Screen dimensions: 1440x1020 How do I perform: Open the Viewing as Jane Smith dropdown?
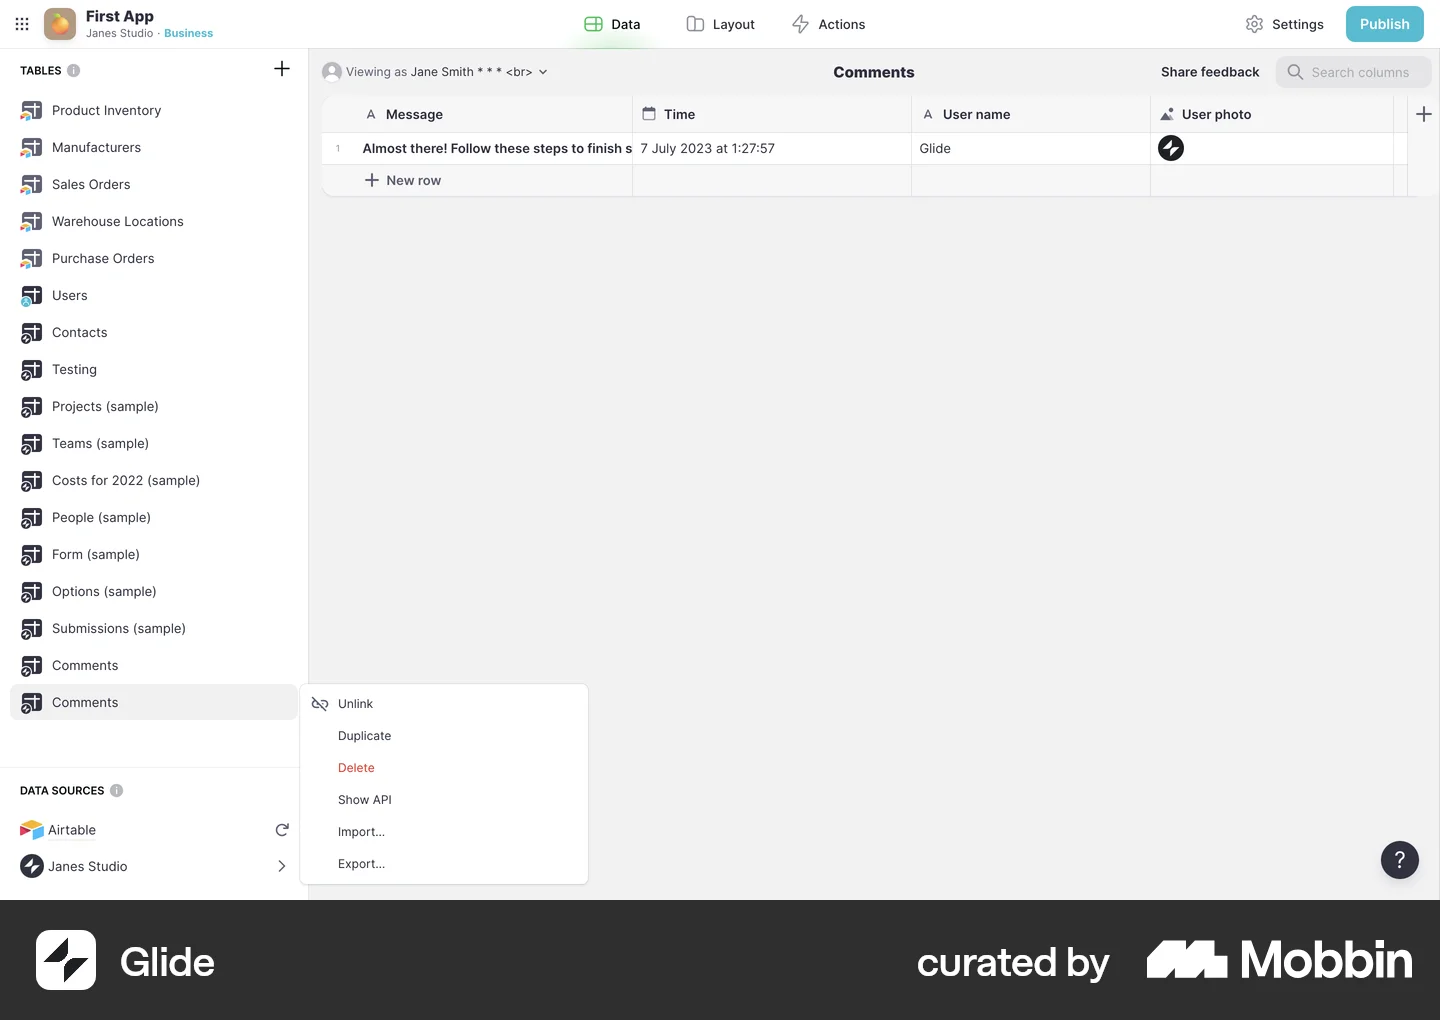pyautogui.click(x=435, y=72)
